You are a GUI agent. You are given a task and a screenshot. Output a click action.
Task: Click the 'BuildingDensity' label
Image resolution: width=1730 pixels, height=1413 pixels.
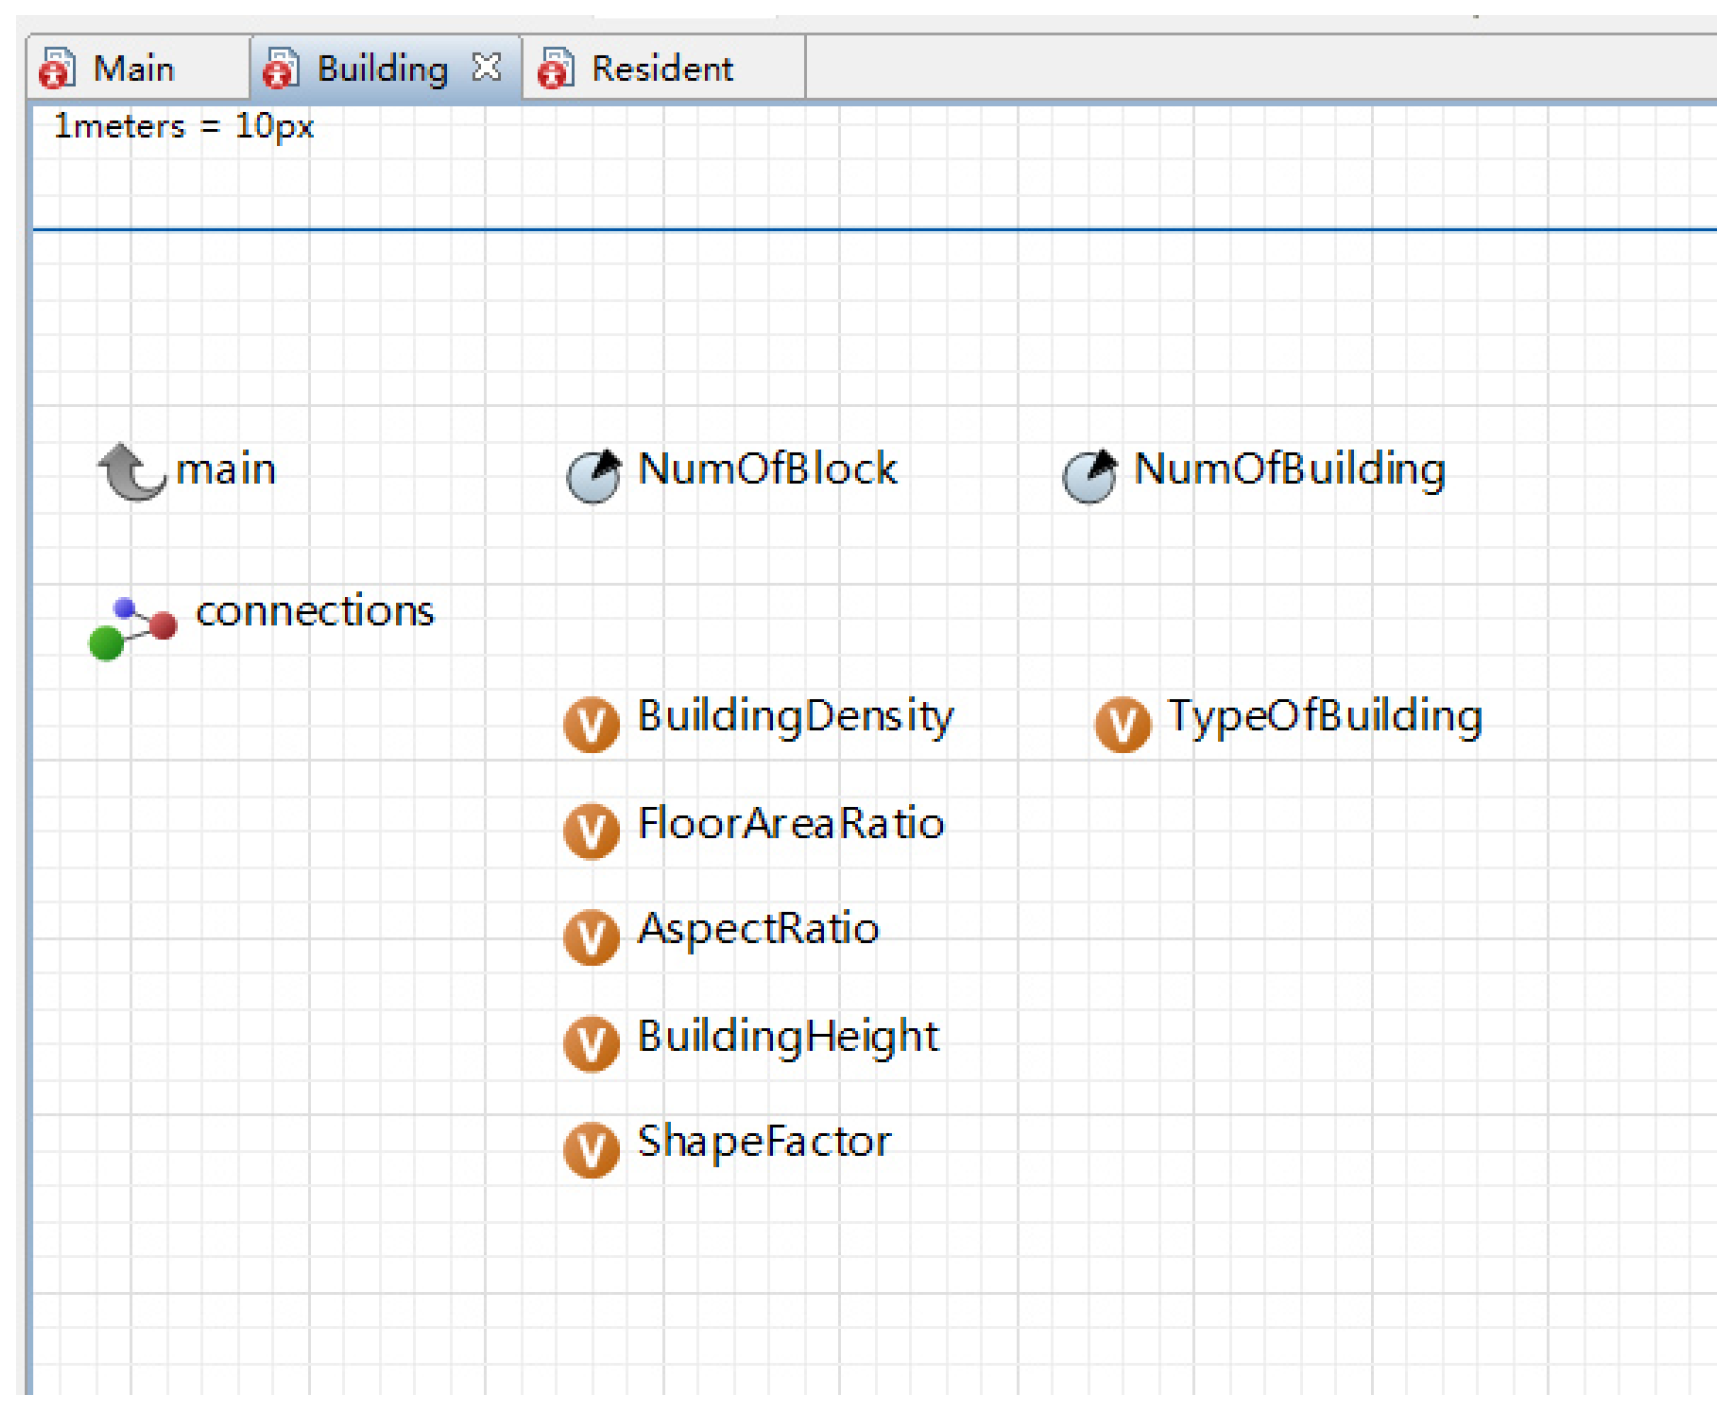click(796, 717)
